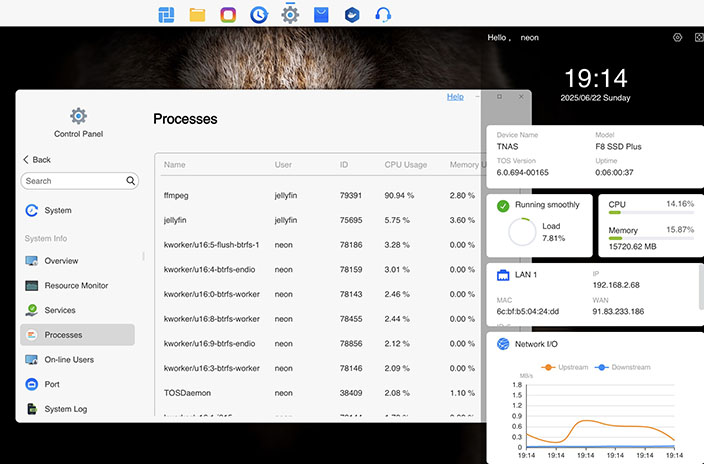The image size is (704, 464).
Task: Click the LAN card scrollbar
Action: 701,287
